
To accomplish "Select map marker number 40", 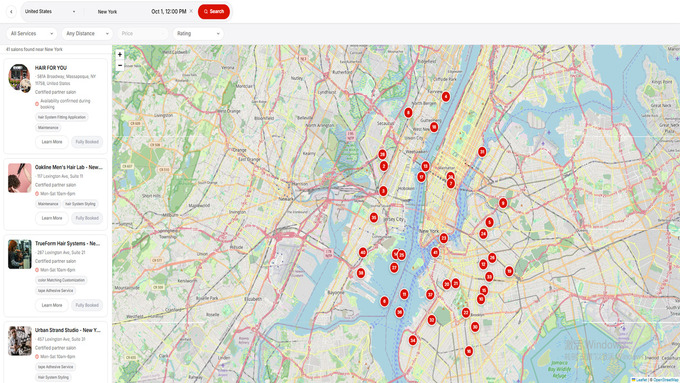I will [363, 252].
